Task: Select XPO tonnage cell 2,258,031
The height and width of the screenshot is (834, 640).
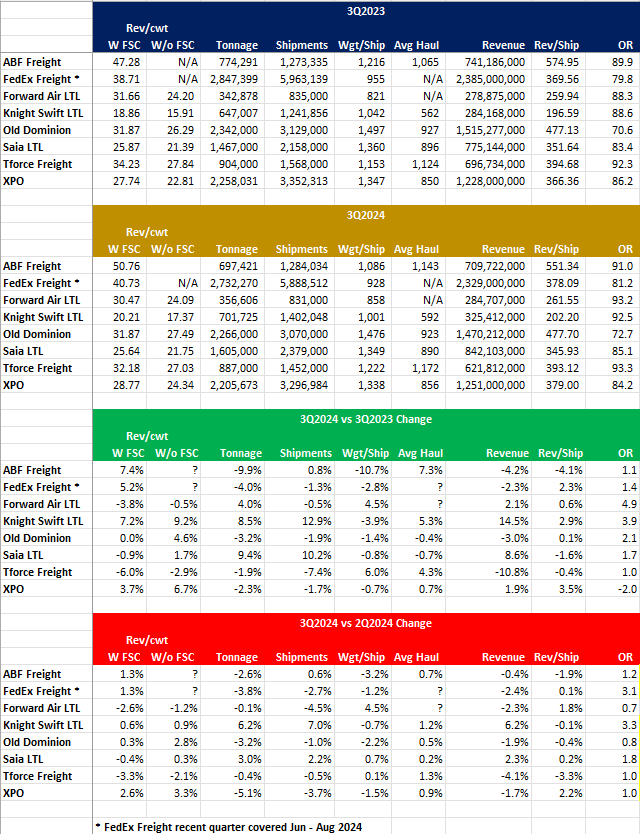Action: coord(234,181)
